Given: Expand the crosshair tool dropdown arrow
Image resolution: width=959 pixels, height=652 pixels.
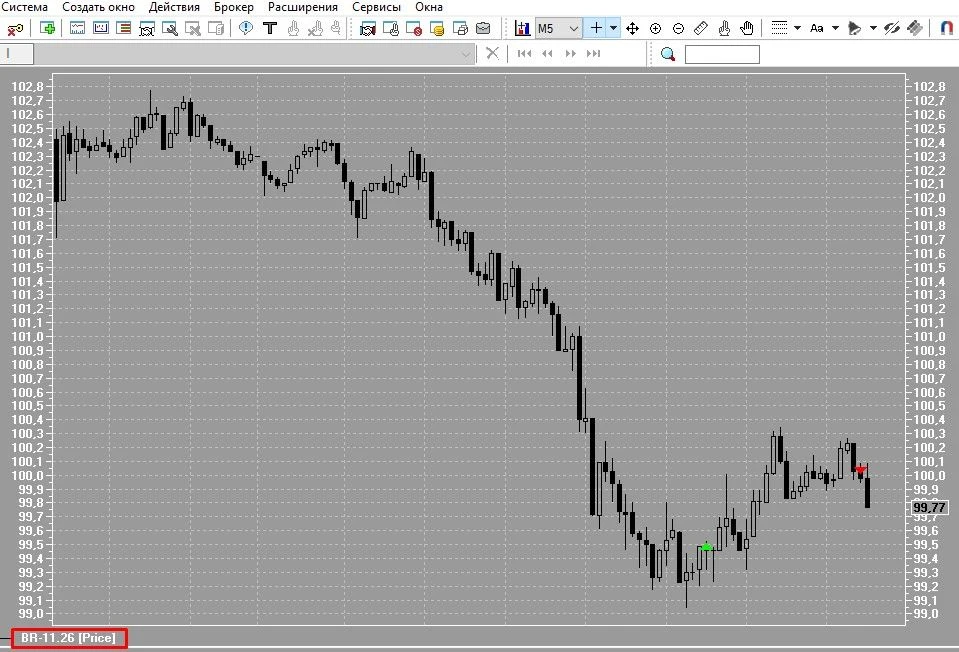Looking at the screenshot, I should 613,28.
